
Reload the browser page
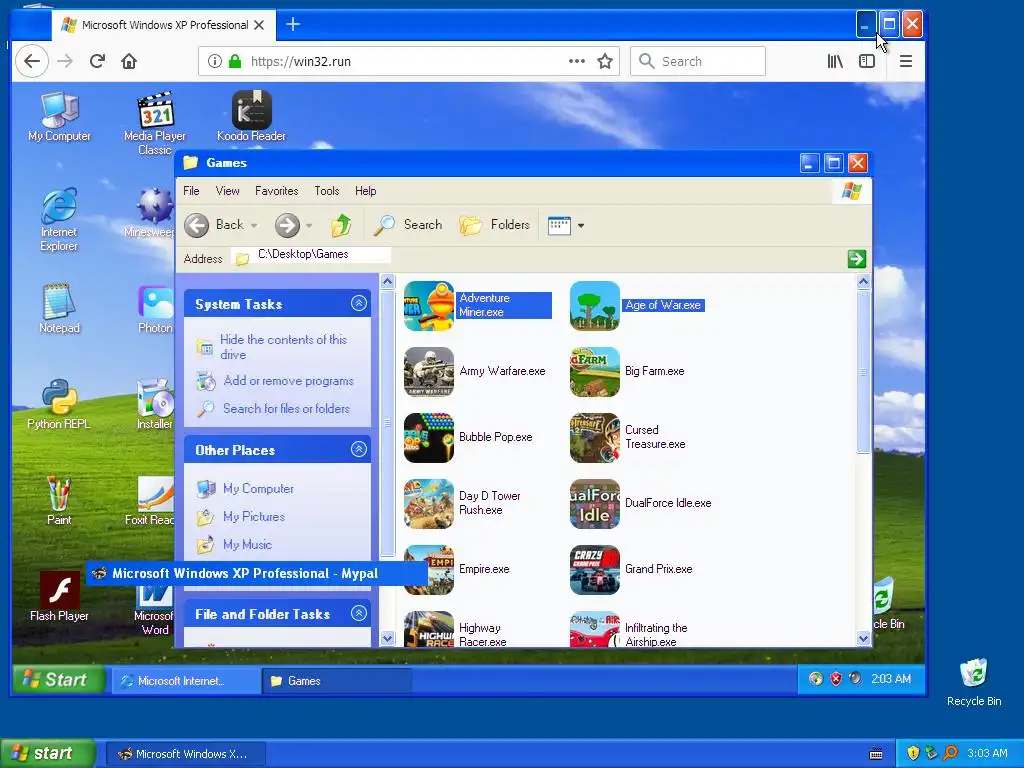[97, 61]
